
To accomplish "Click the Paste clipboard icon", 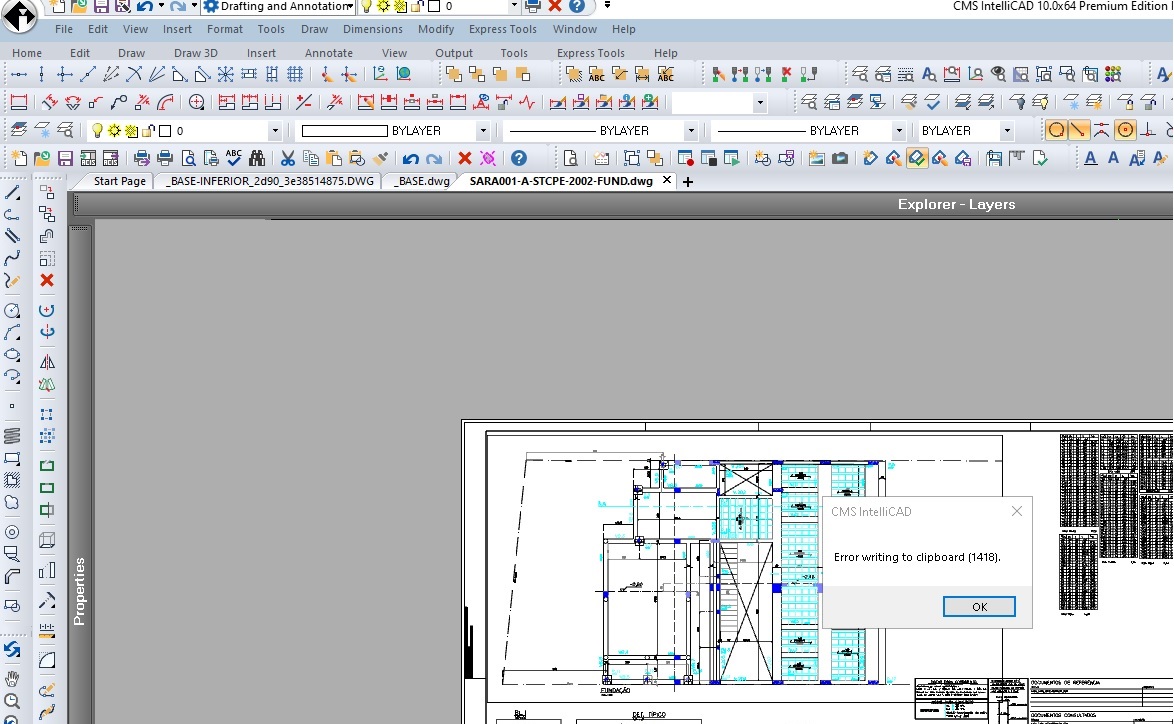I will point(334,158).
